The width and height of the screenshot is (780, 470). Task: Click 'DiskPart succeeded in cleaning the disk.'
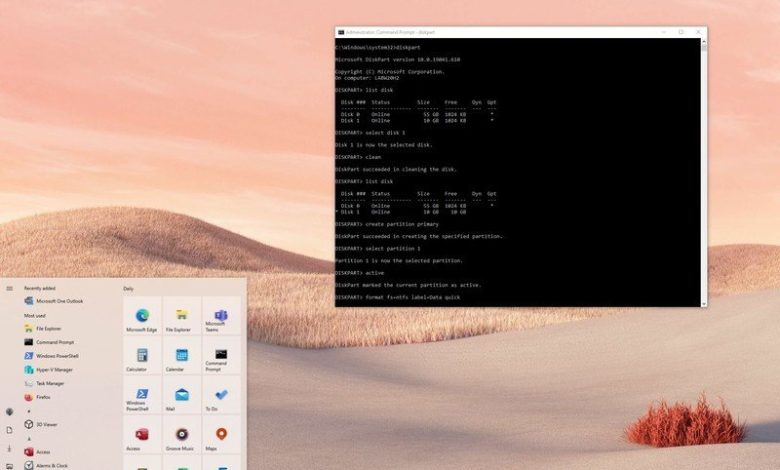[x=395, y=170]
